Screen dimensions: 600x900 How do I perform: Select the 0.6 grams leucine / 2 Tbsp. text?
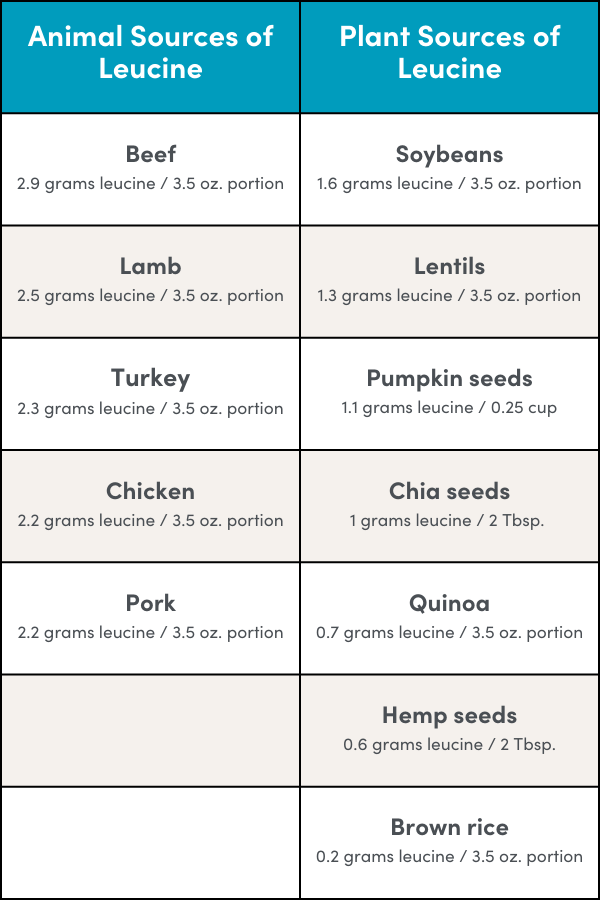(449, 744)
